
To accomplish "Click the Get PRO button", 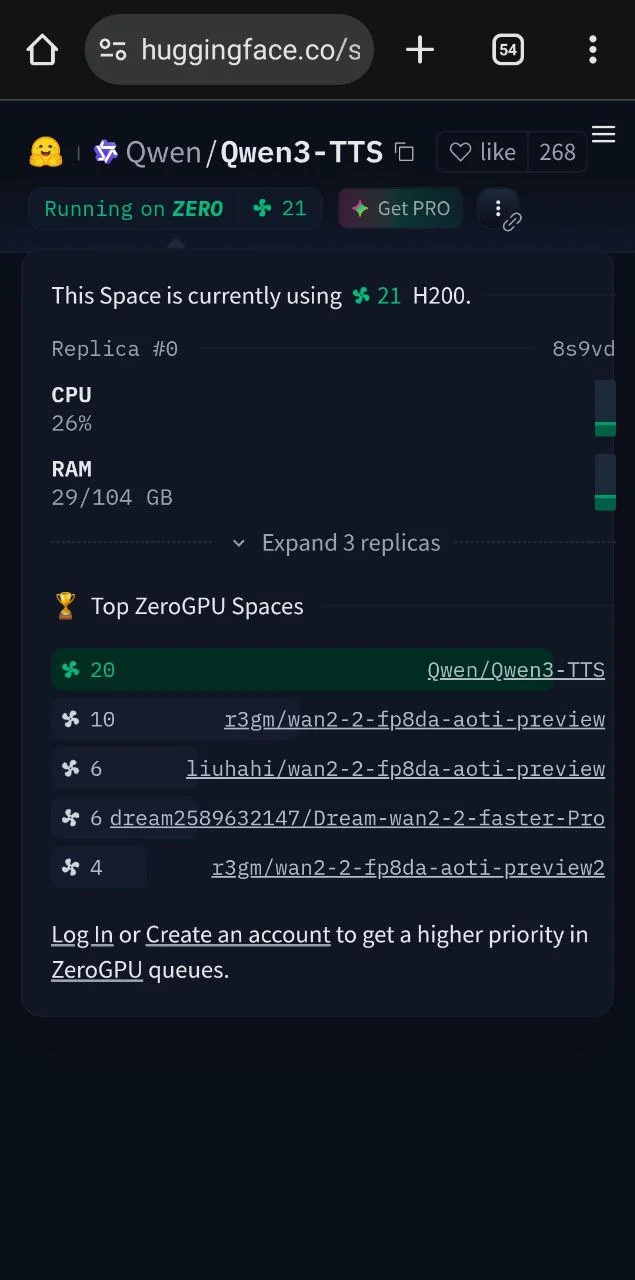I will coord(400,208).
